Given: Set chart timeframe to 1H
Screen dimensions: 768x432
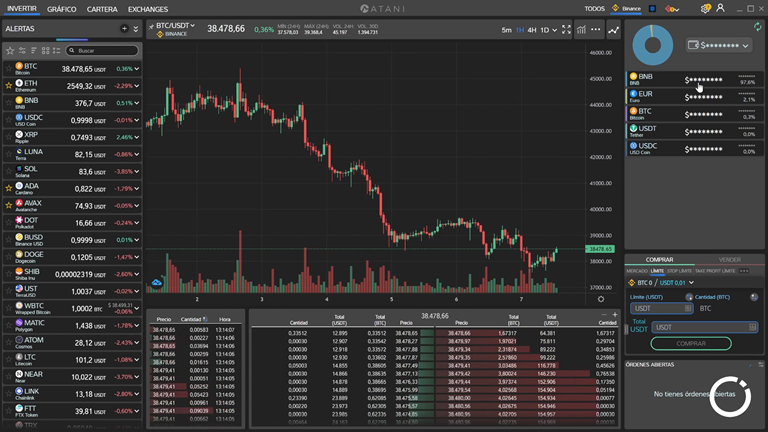Looking at the screenshot, I should pos(520,30).
